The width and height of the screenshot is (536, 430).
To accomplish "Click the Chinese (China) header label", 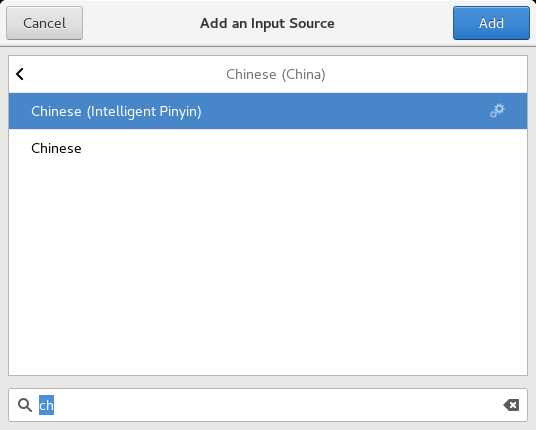I will (276, 74).
